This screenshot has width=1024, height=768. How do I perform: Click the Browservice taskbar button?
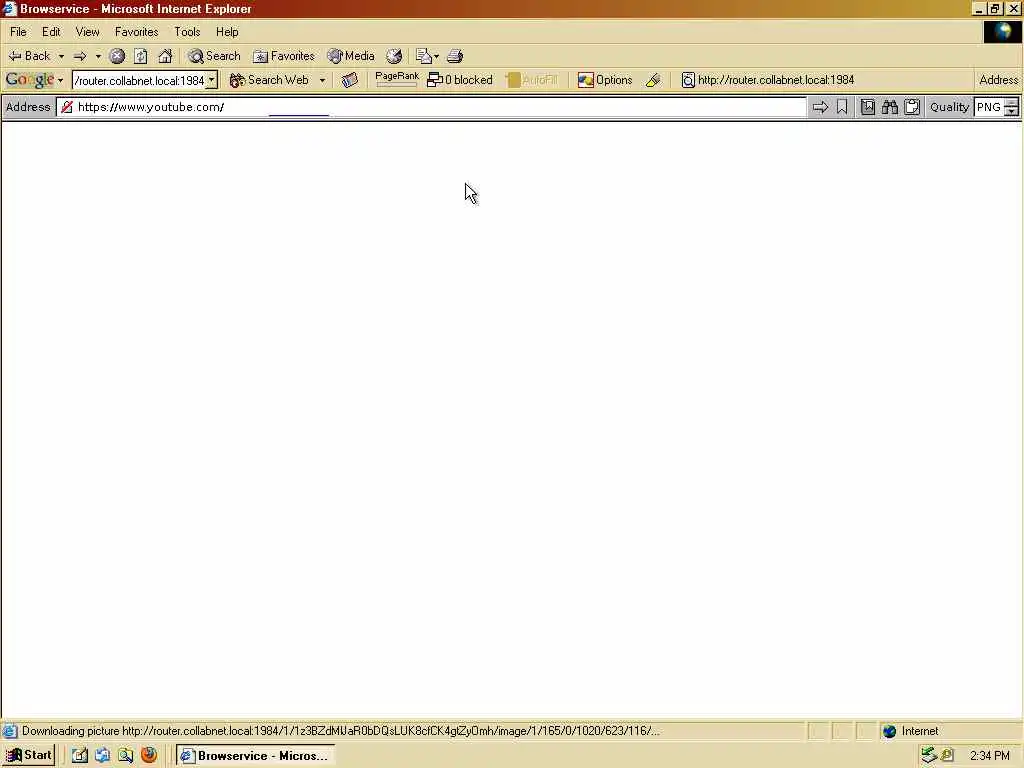[255, 756]
